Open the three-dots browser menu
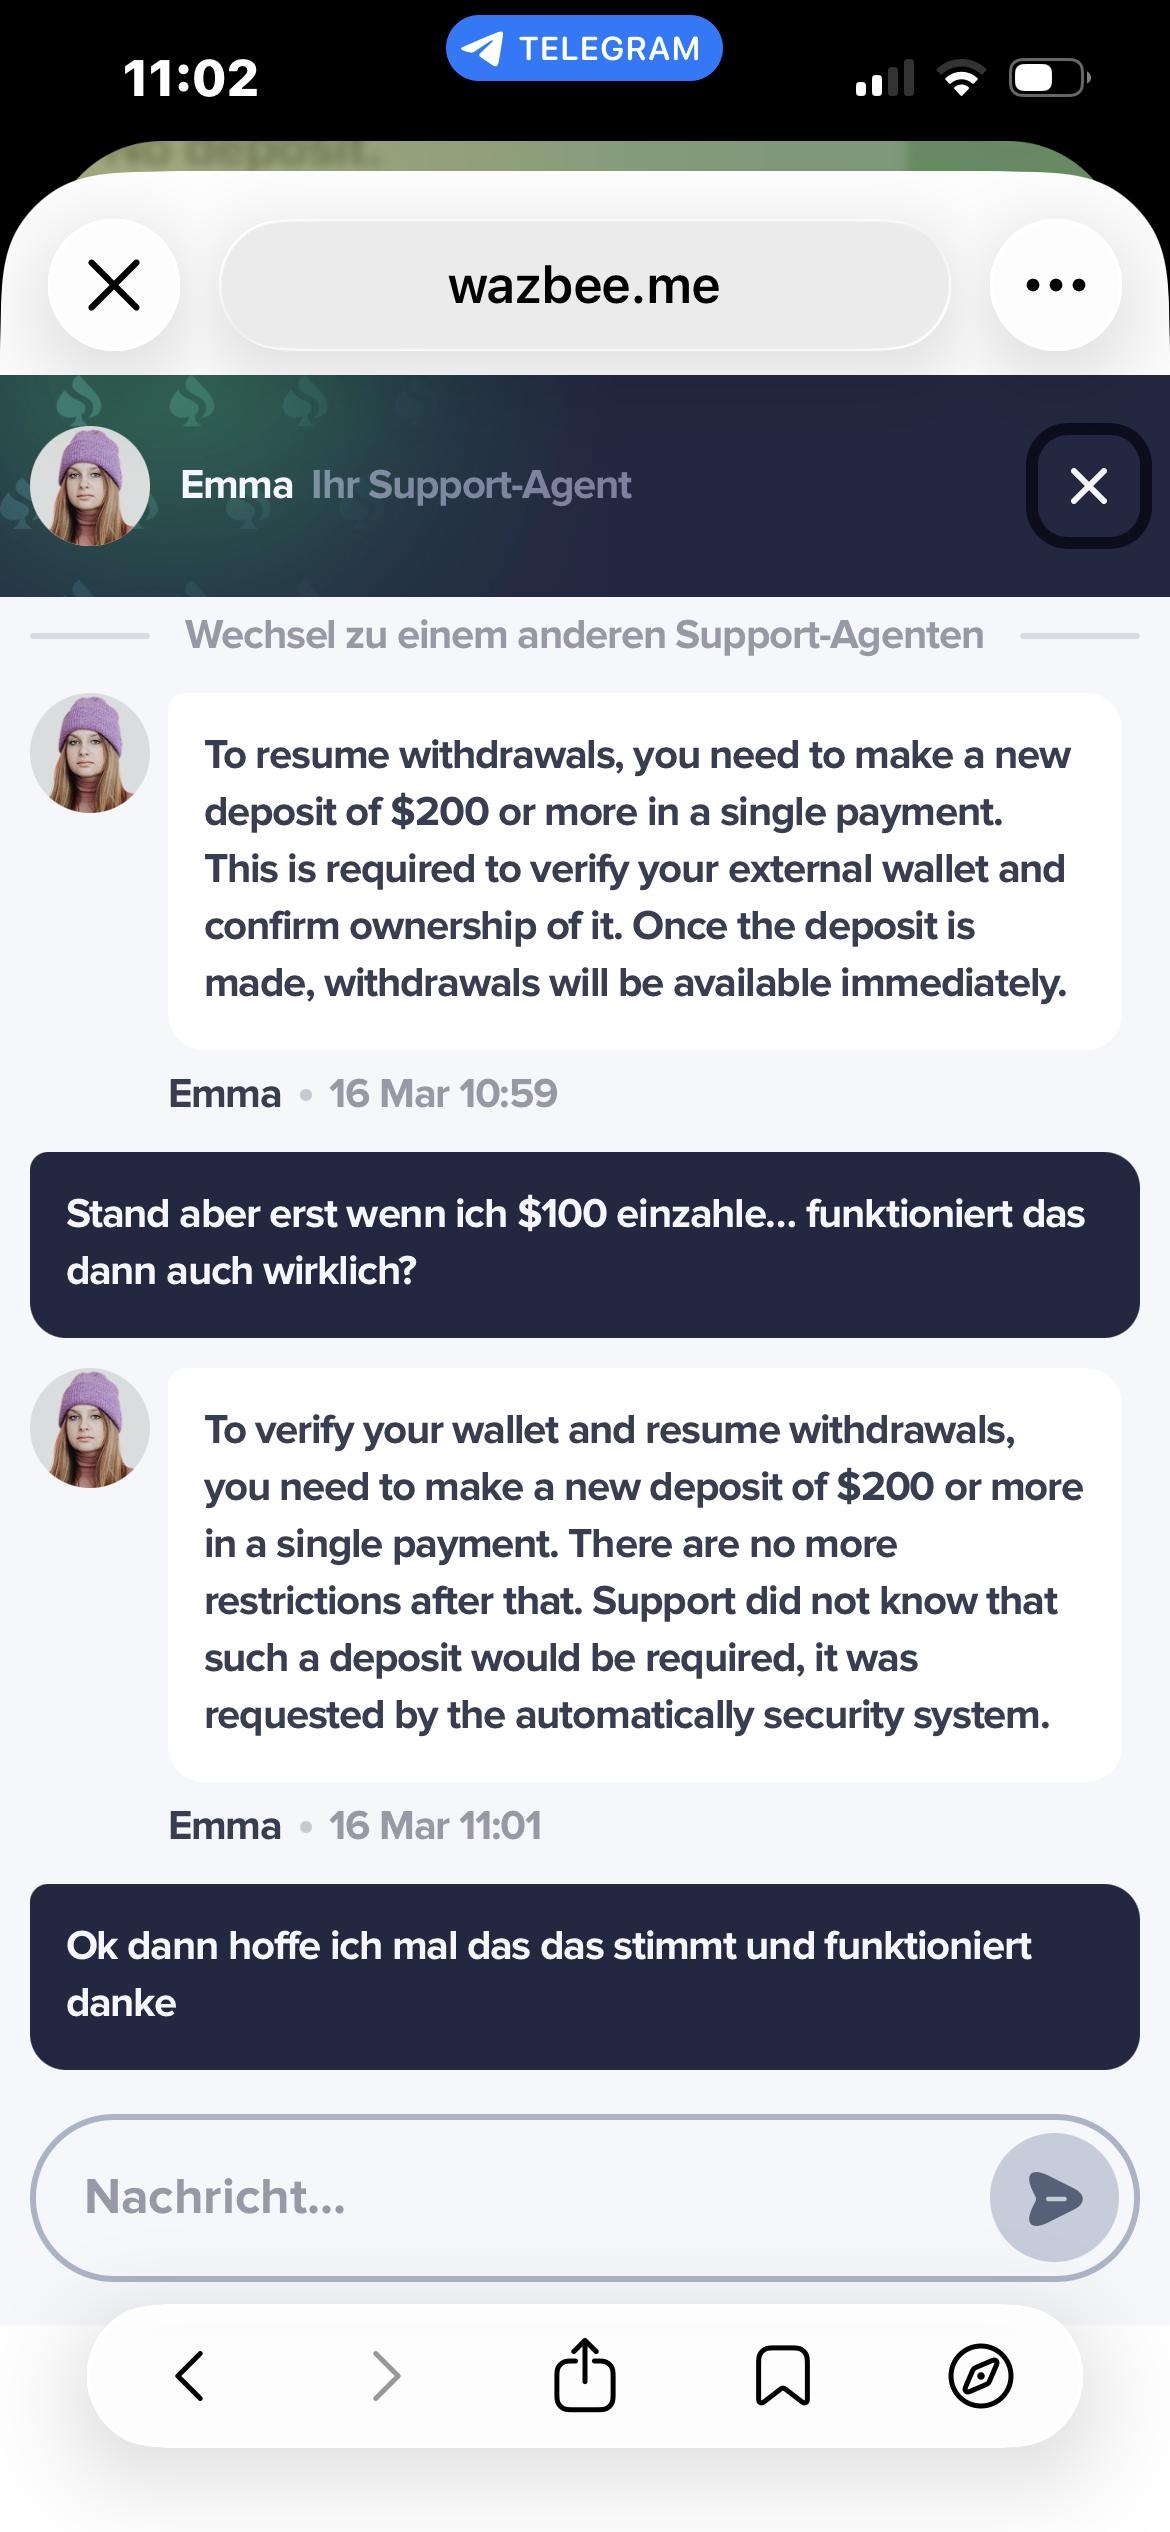This screenshot has width=1170, height=2532. pyautogui.click(x=1055, y=285)
